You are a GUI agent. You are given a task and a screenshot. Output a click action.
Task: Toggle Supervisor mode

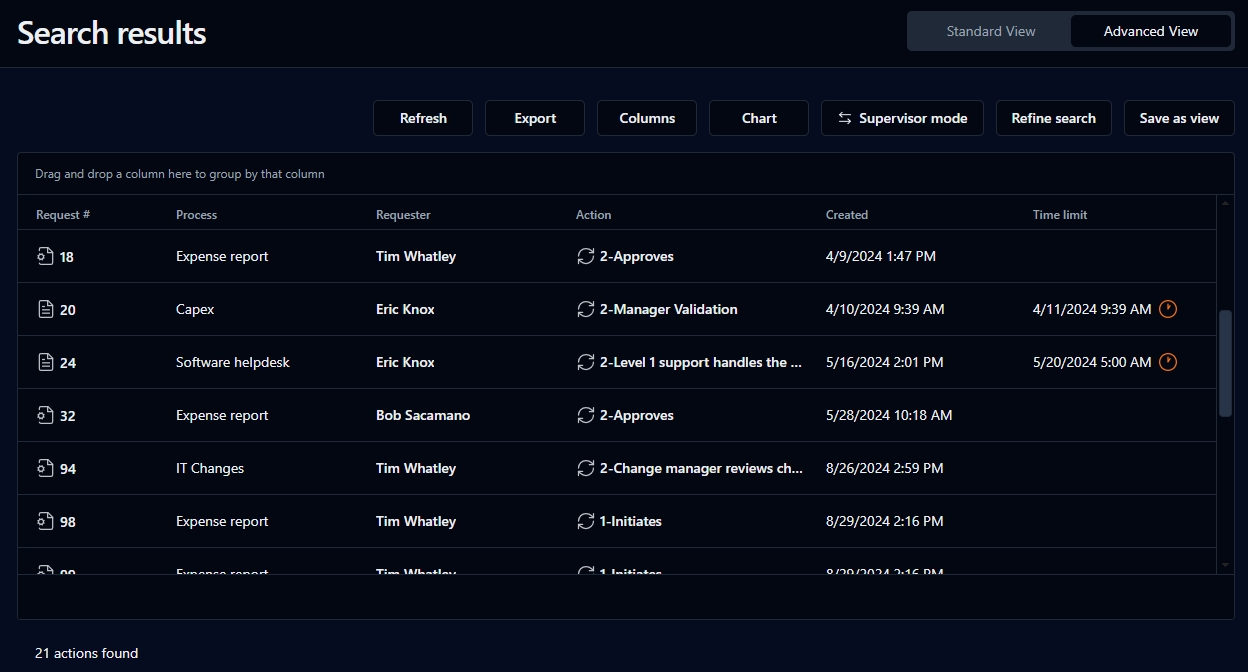click(902, 118)
